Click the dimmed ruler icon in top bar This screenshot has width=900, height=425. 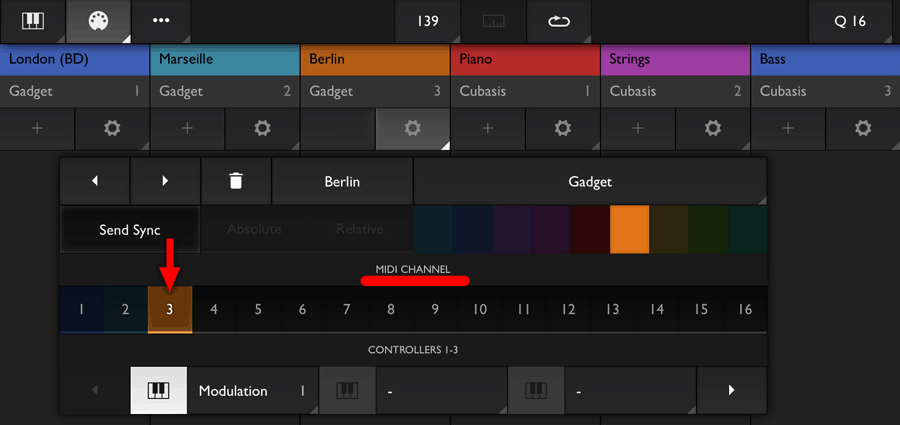click(493, 21)
